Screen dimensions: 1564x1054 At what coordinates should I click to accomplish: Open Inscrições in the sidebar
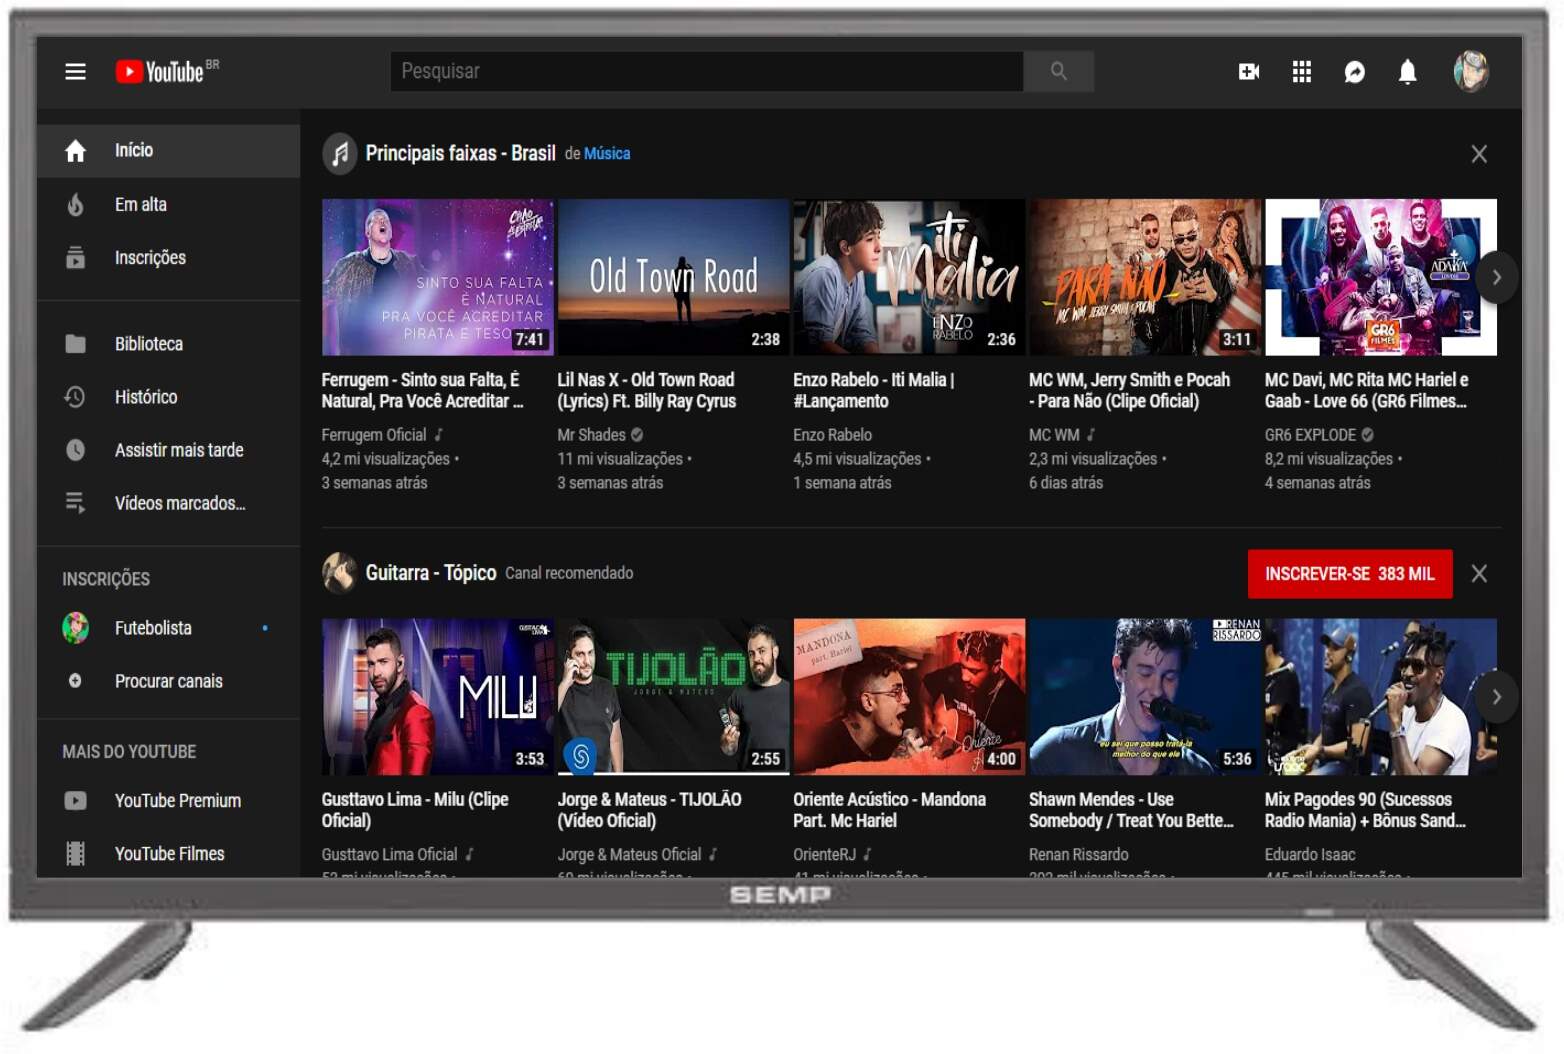tap(150, 258)
